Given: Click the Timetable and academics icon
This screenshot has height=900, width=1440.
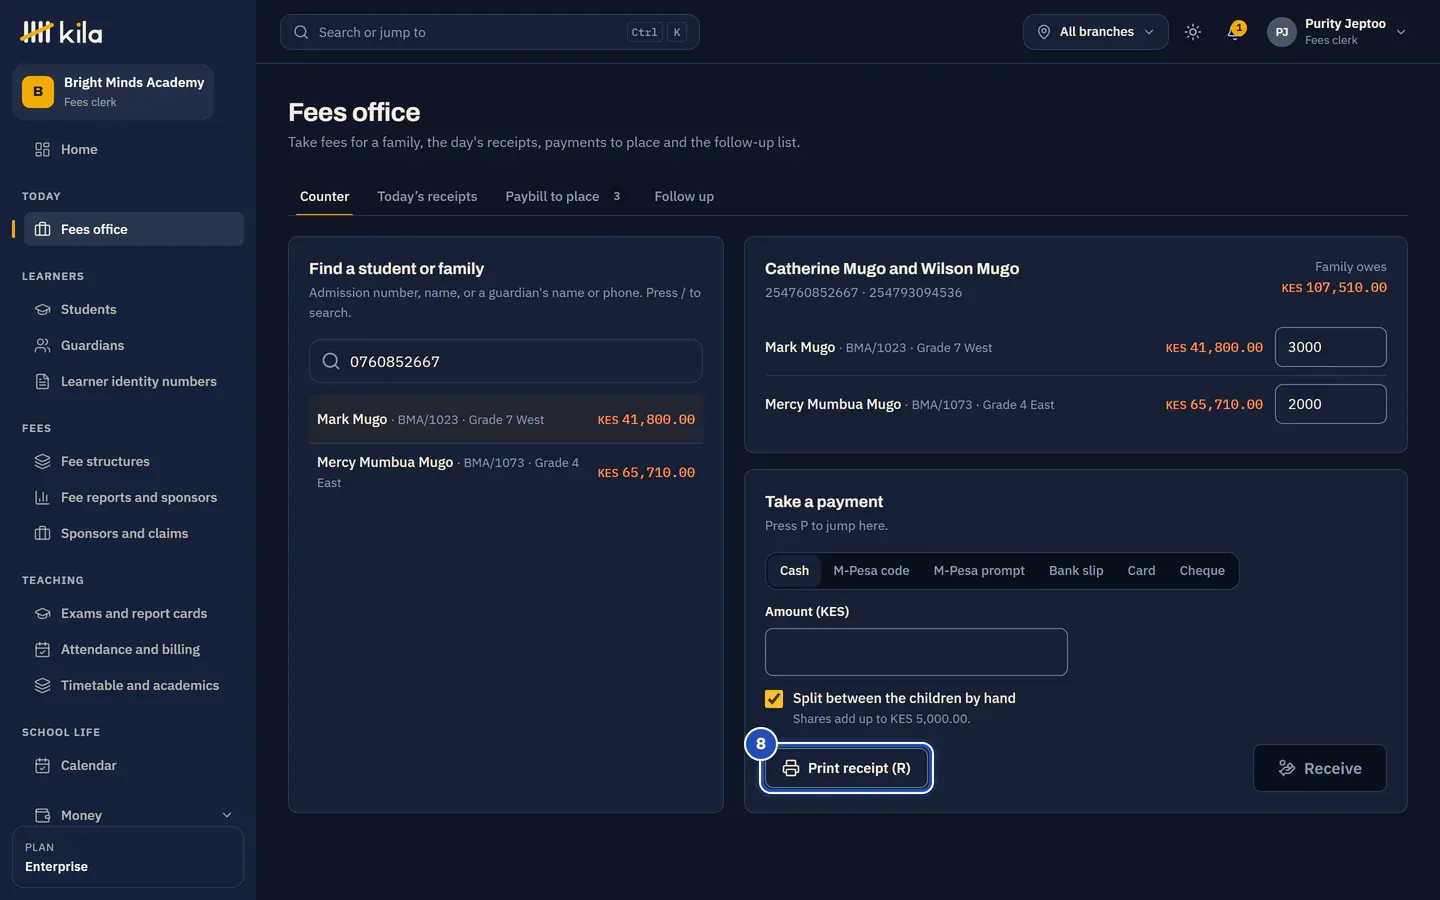Looking at the screenshot, I should coord(42,685).
